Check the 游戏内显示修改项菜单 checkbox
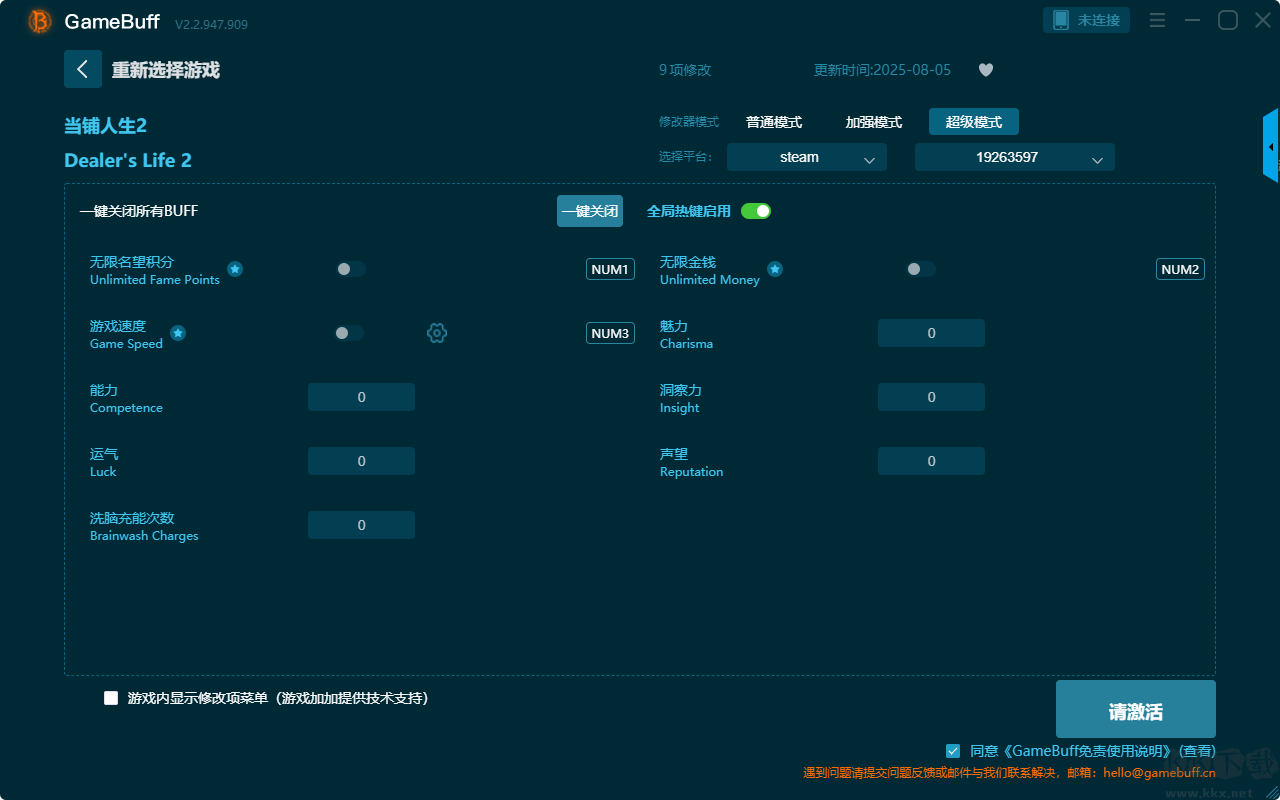 [111, 698]
